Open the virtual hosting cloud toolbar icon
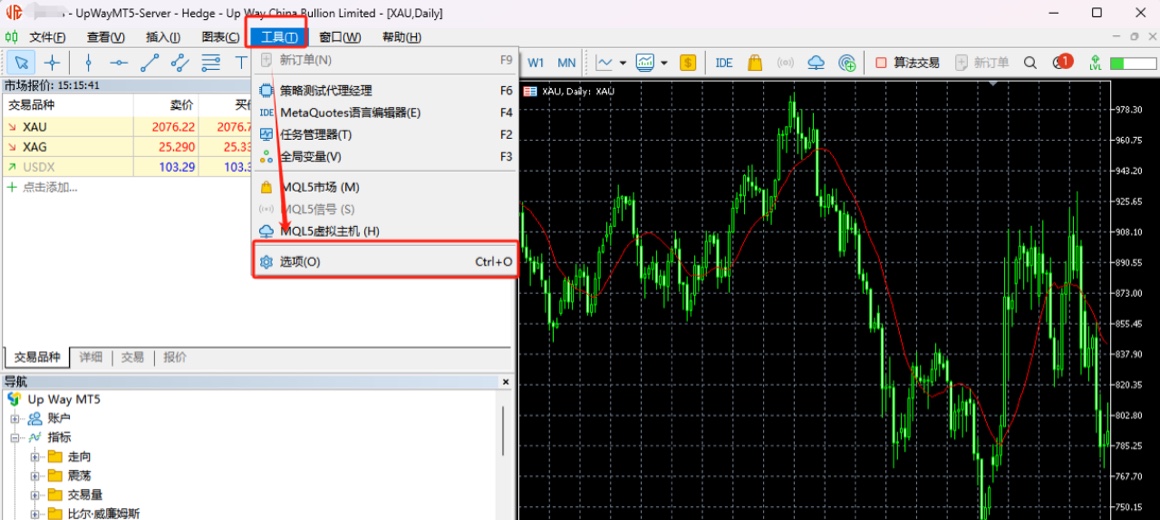The width and height of the screenshot is (1160, 520). 816,63
